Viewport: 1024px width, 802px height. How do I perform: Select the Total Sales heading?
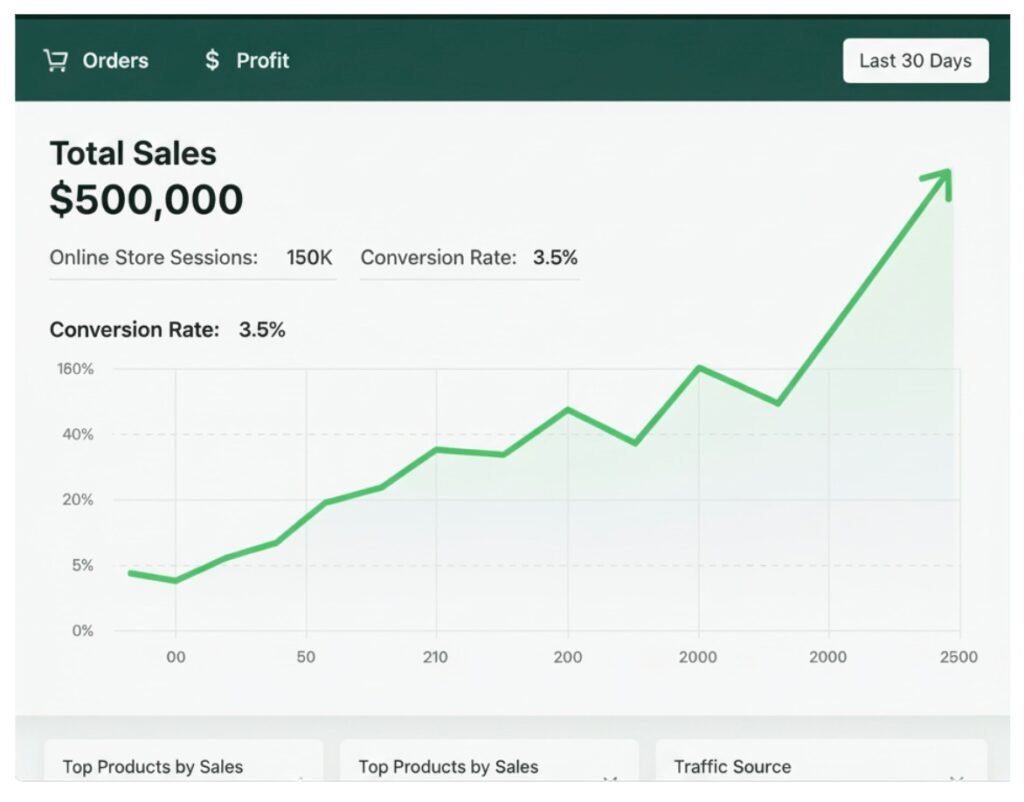point(133,153)
